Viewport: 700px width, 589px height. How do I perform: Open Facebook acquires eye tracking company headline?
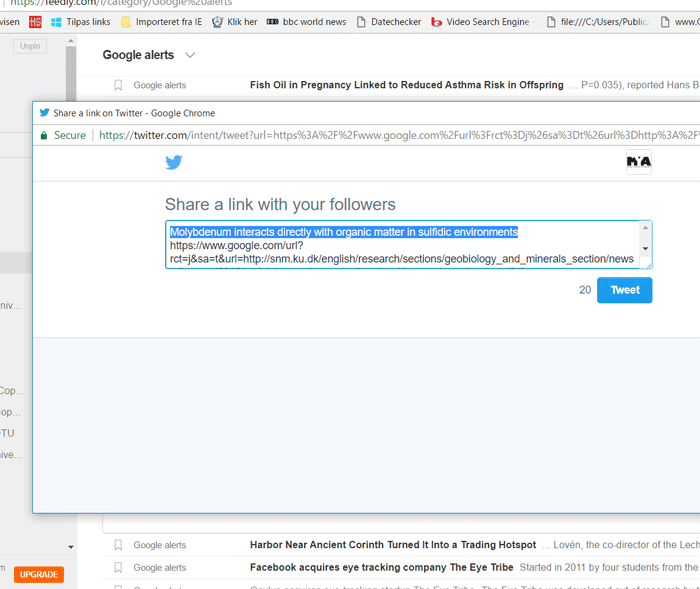click(382, 568)
